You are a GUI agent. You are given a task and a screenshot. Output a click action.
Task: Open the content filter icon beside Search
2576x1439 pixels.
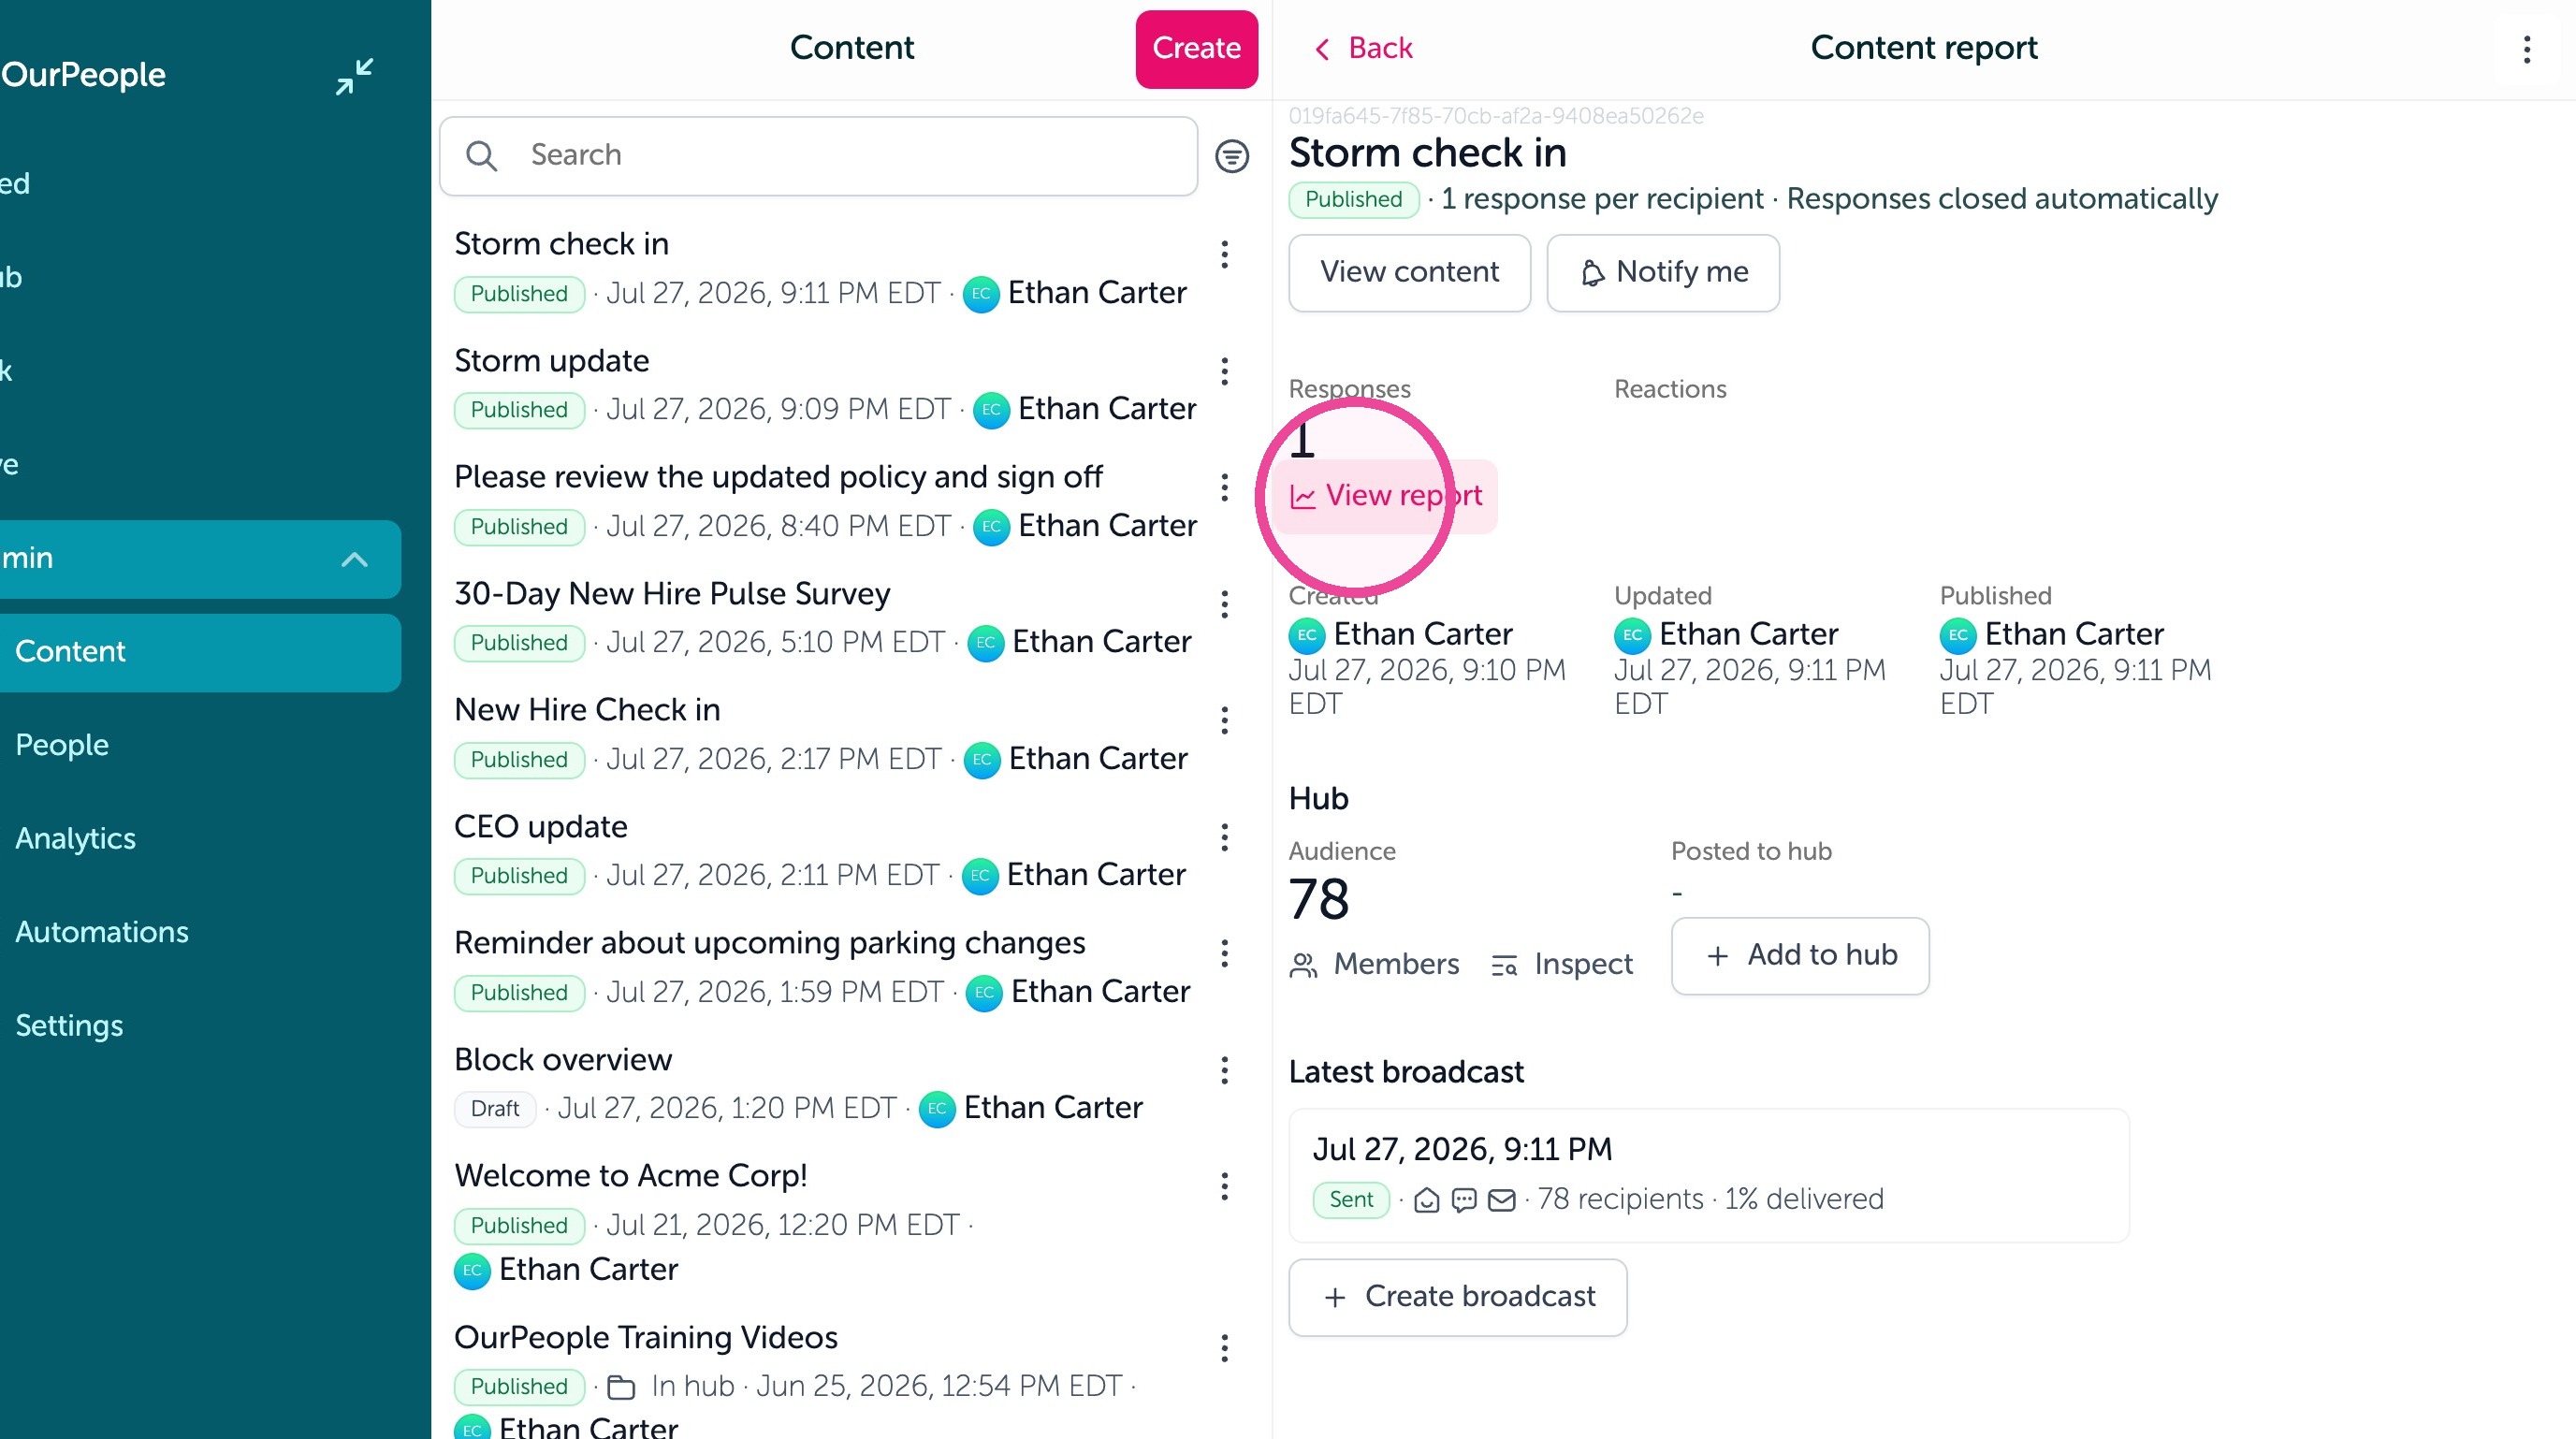pos(1231,156)
